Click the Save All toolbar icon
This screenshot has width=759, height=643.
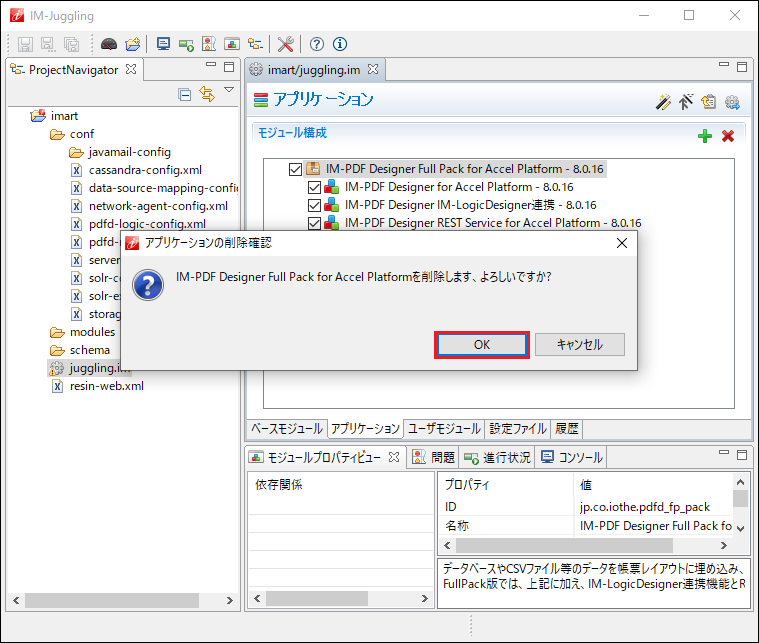click(x=72, y=44)
